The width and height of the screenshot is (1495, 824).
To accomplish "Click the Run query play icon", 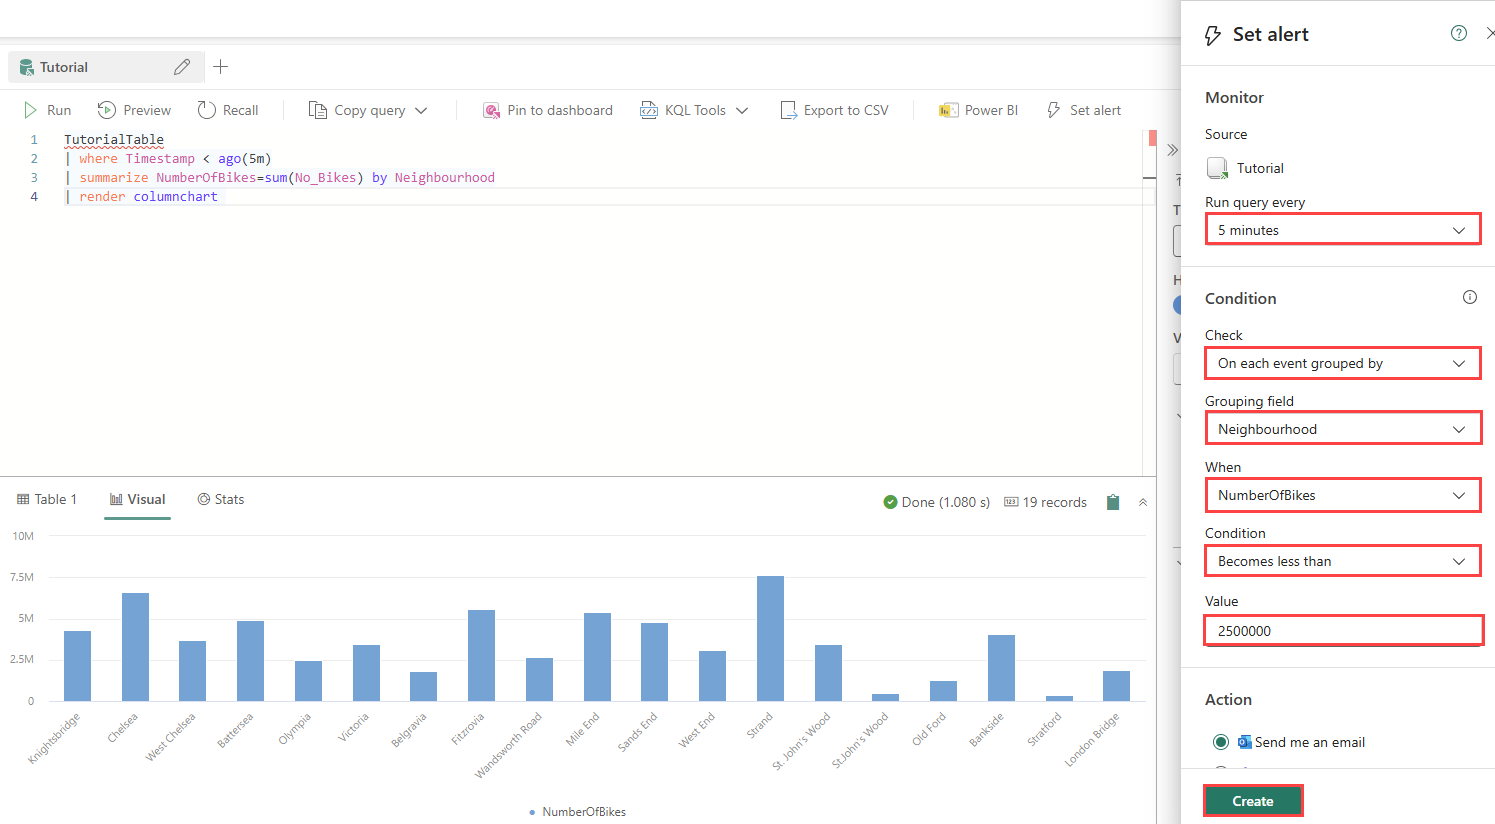I will (31, 110).
